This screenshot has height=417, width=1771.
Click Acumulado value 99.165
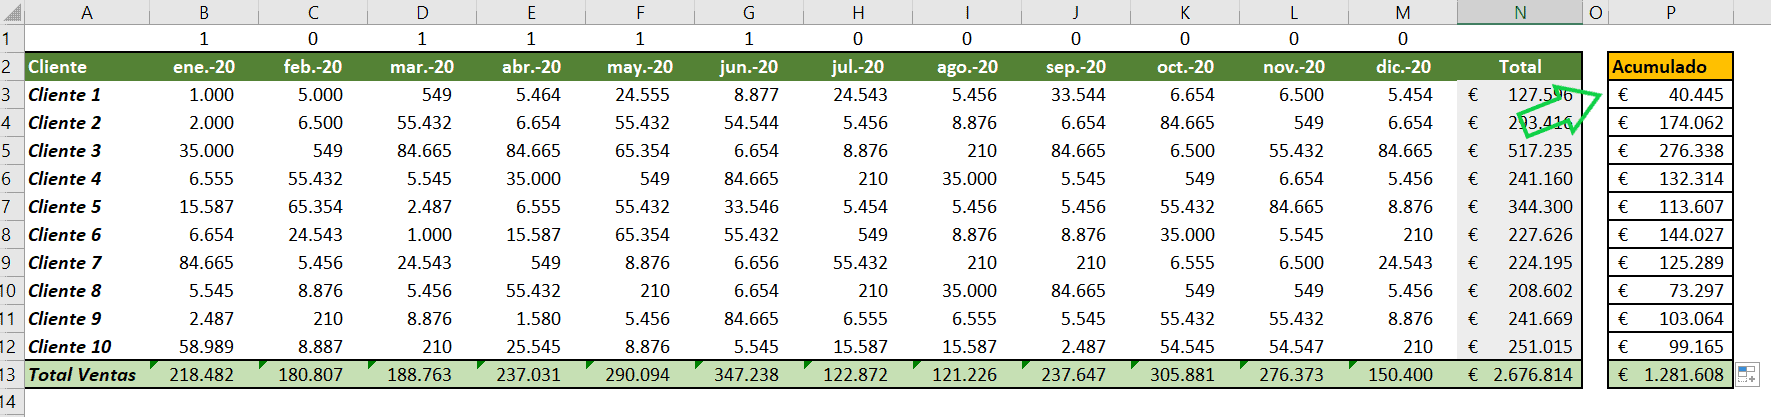coord(1671,347)
